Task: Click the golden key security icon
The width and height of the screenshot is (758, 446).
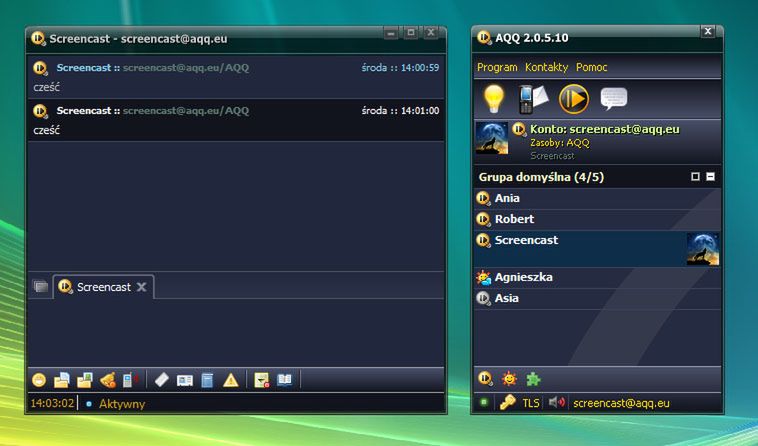Action: pos(508,403)
